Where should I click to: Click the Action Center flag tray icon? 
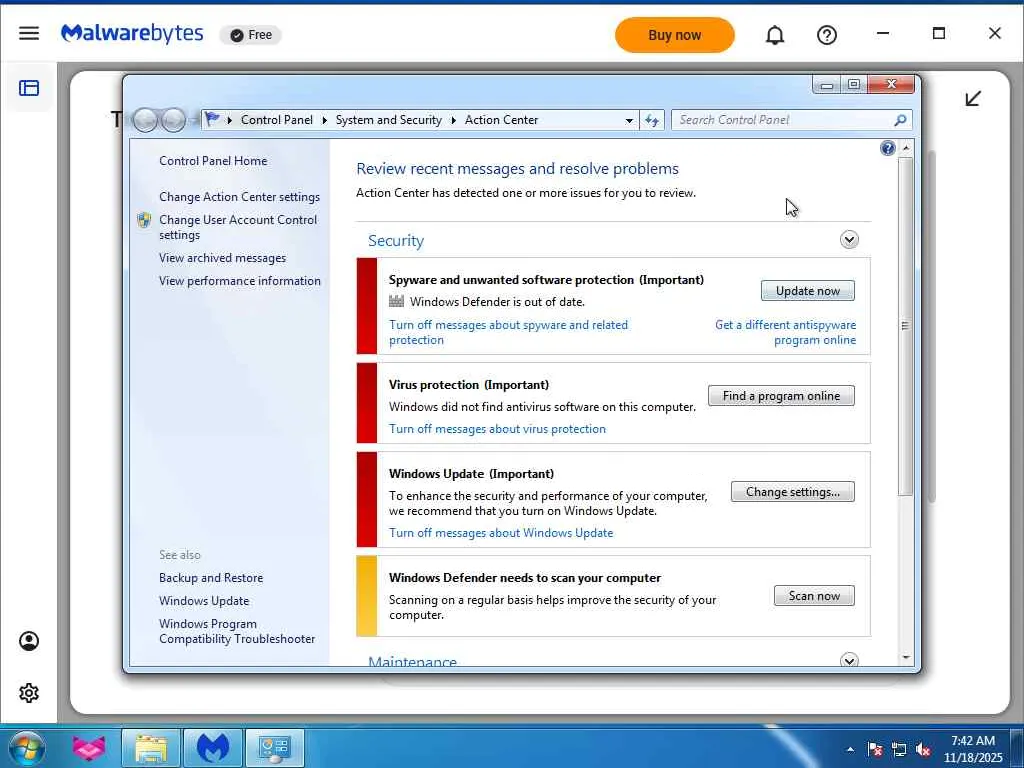coord(875,749)
